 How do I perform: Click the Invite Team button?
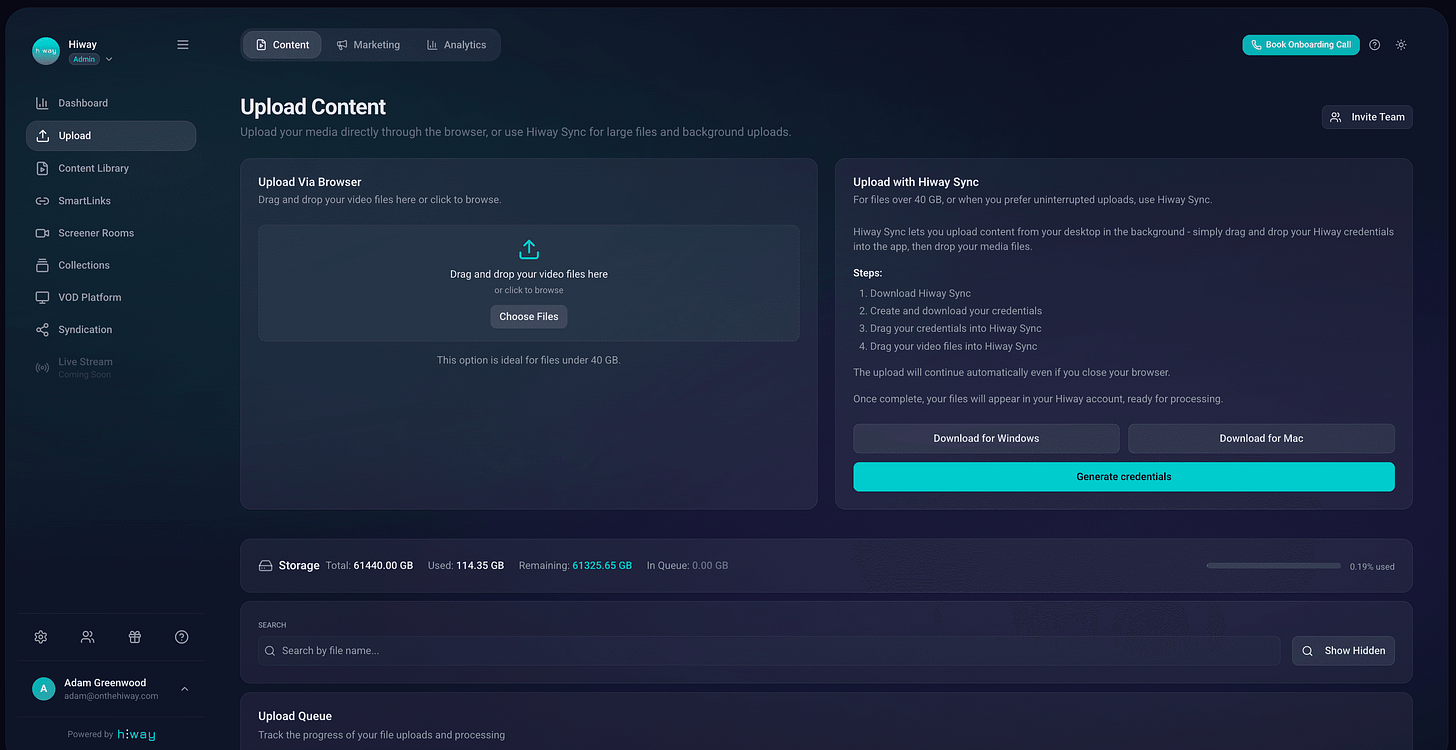1367,117
